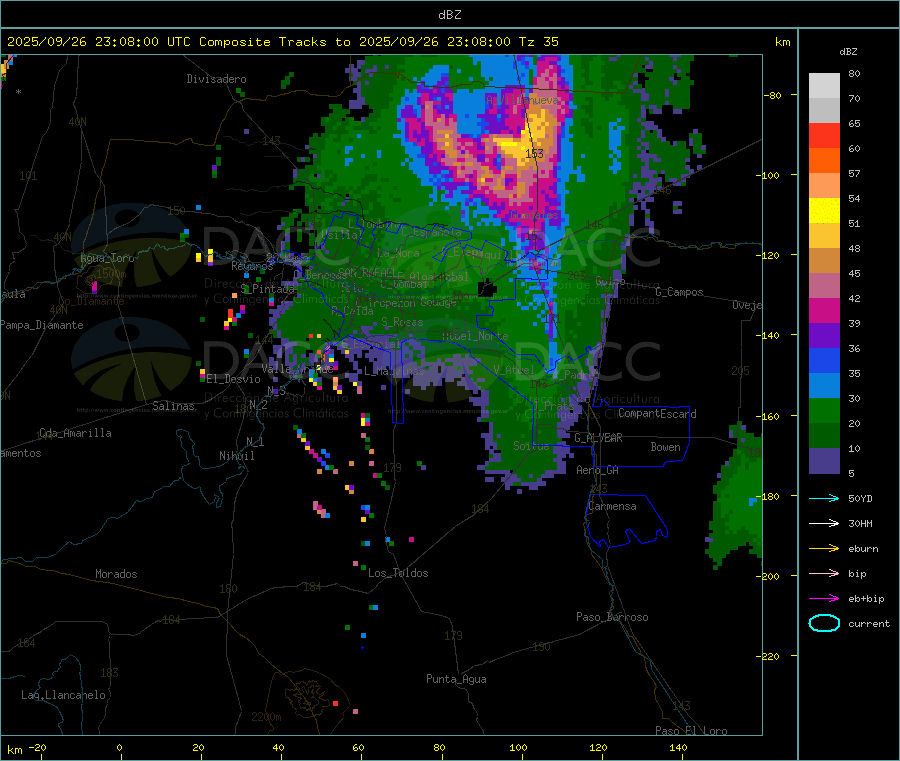Image resolution: width=900 pixels, height=761 pixels.
Task: Click the 'Paso_Barroso' map label
Action: tap(612, 618)
